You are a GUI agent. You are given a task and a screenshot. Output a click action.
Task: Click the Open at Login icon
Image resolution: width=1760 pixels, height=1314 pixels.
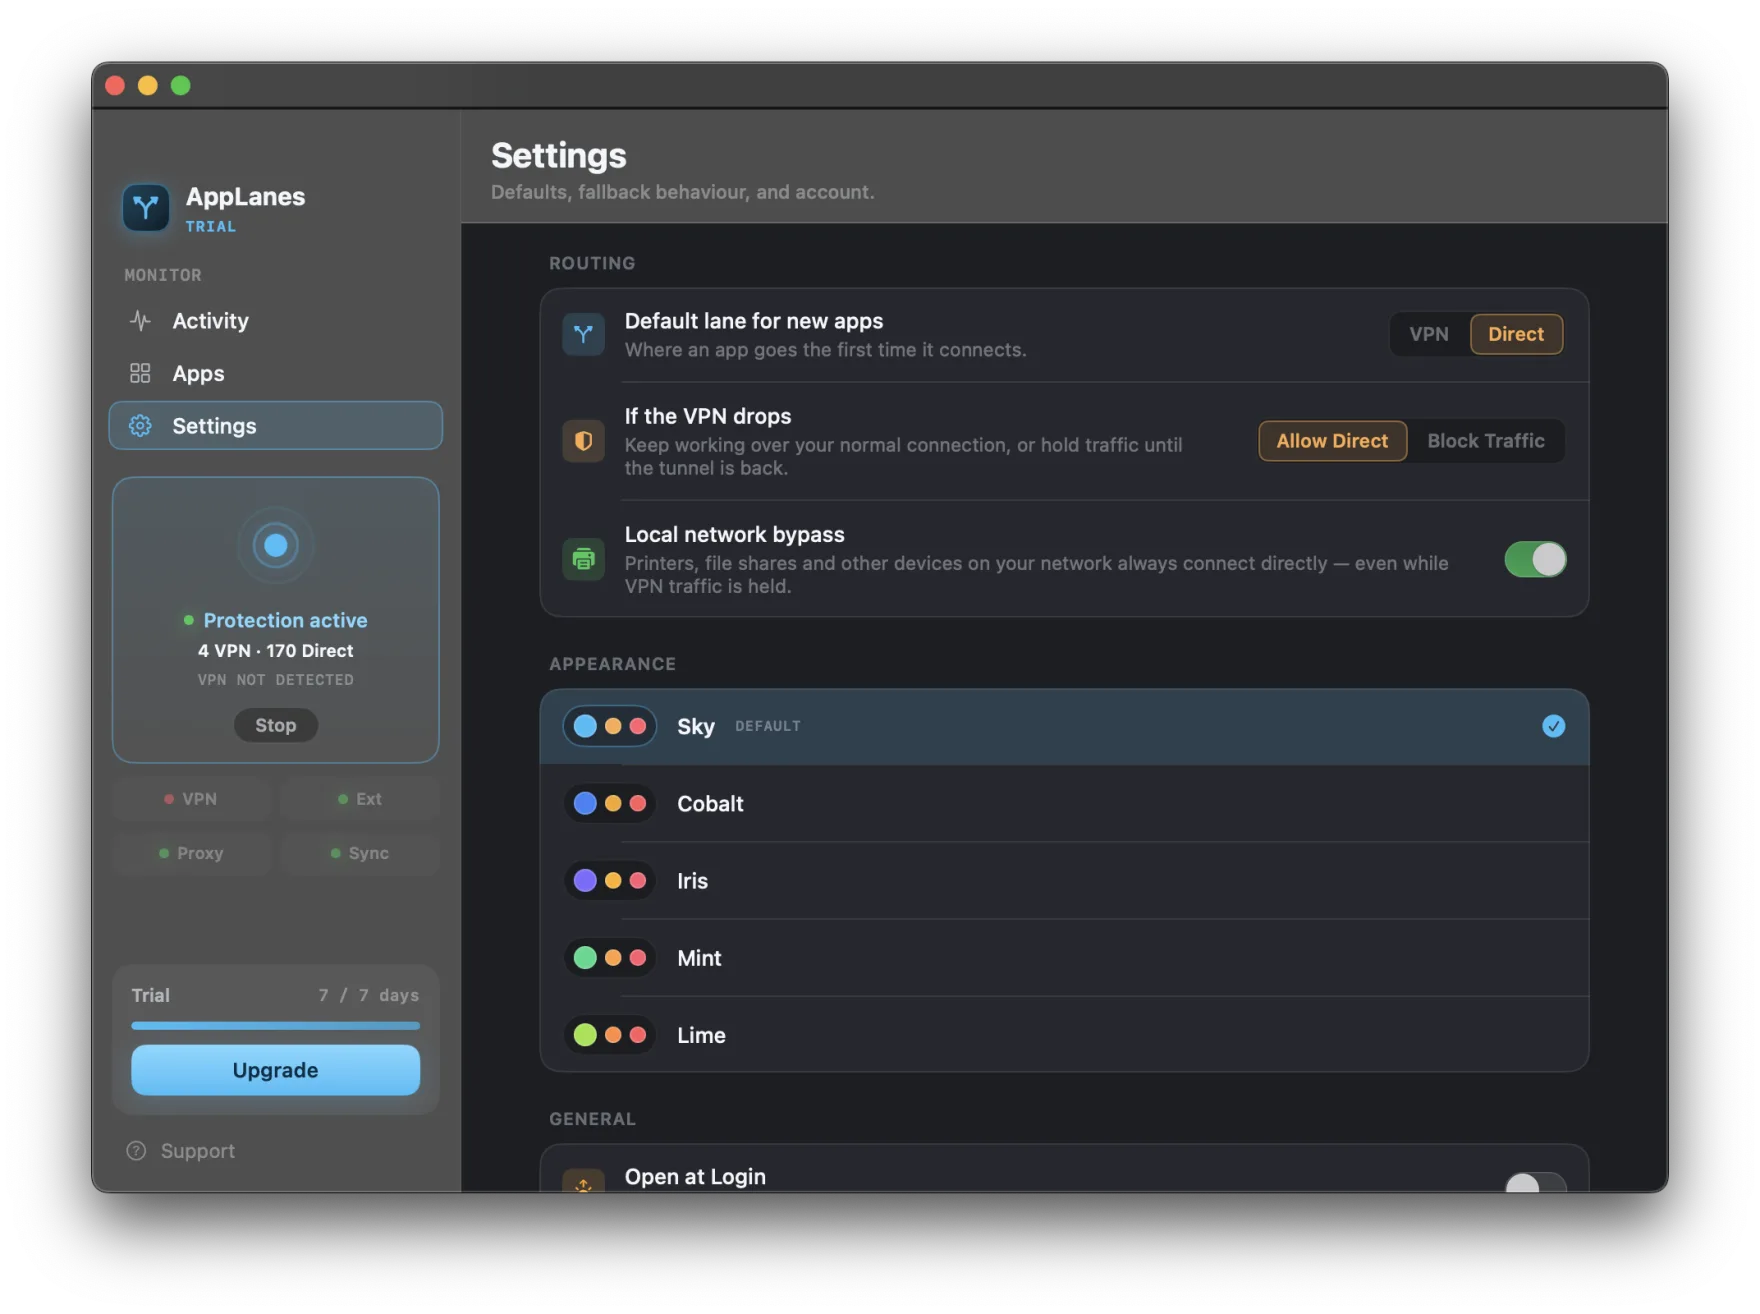coord(584,1181)
